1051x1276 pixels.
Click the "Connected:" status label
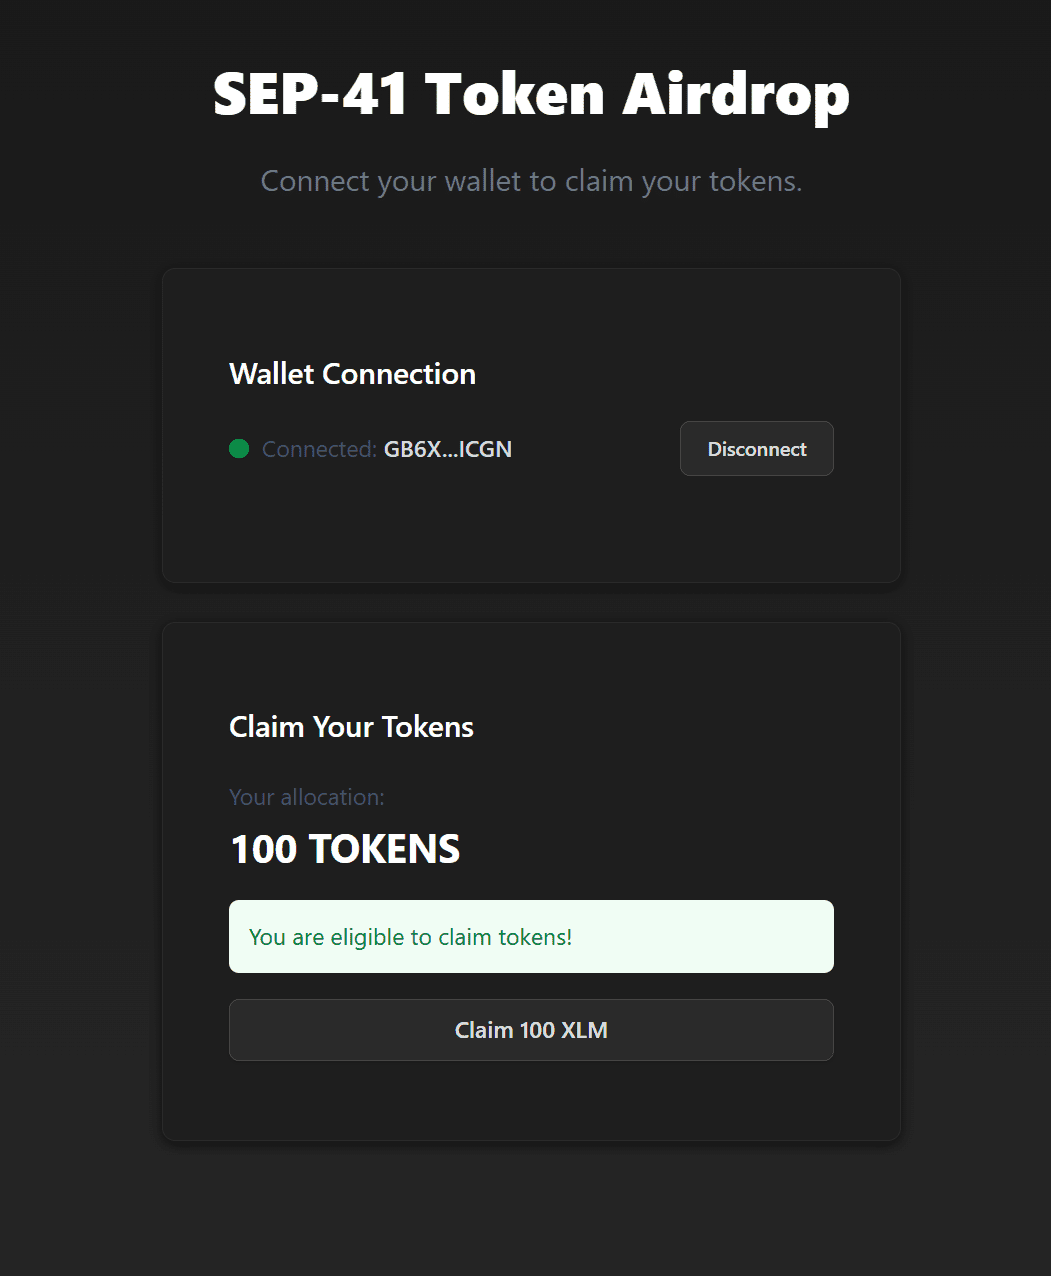pos(319,450)
